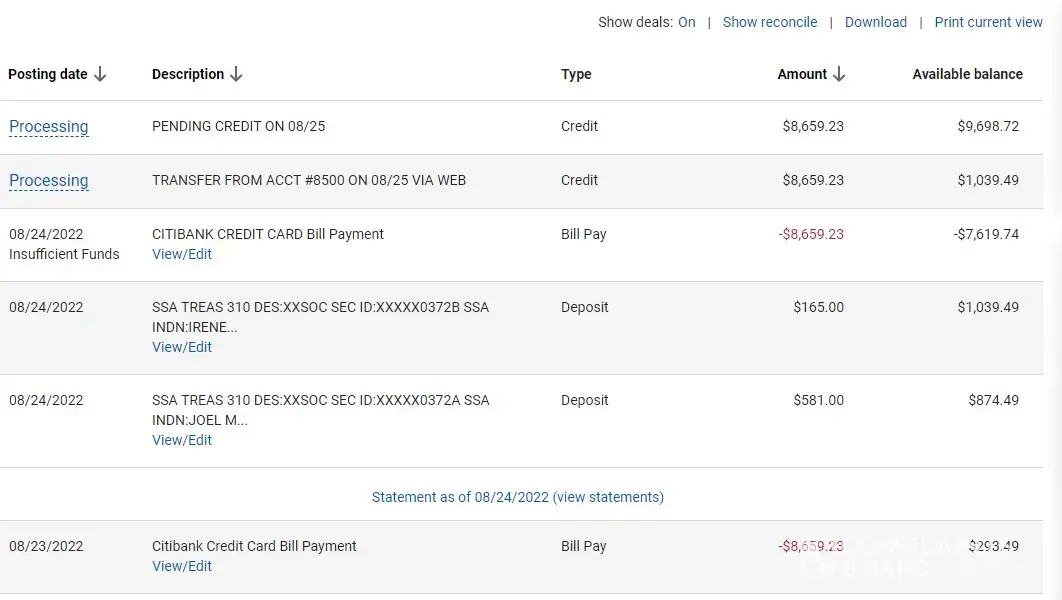This screenshot has width=1062, height=600.
Task: Open Show reconcile view
Action: pos(769,22)
